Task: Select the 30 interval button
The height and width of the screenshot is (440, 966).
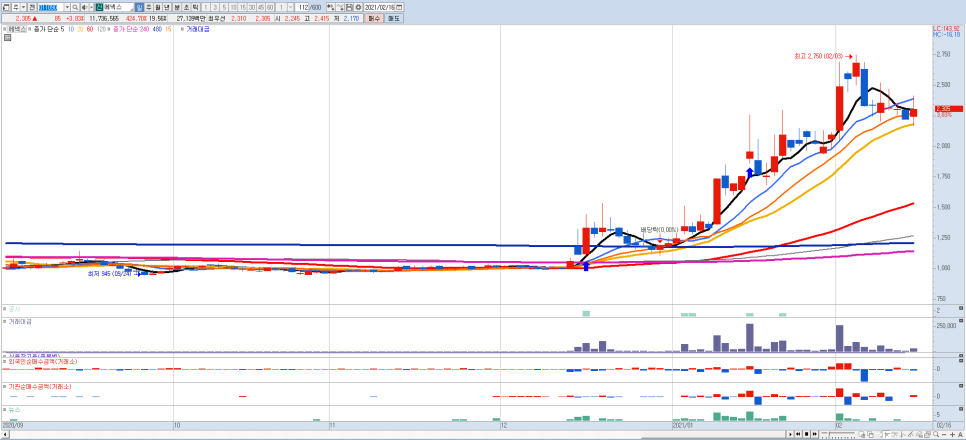Action: (x=251, y=7)
